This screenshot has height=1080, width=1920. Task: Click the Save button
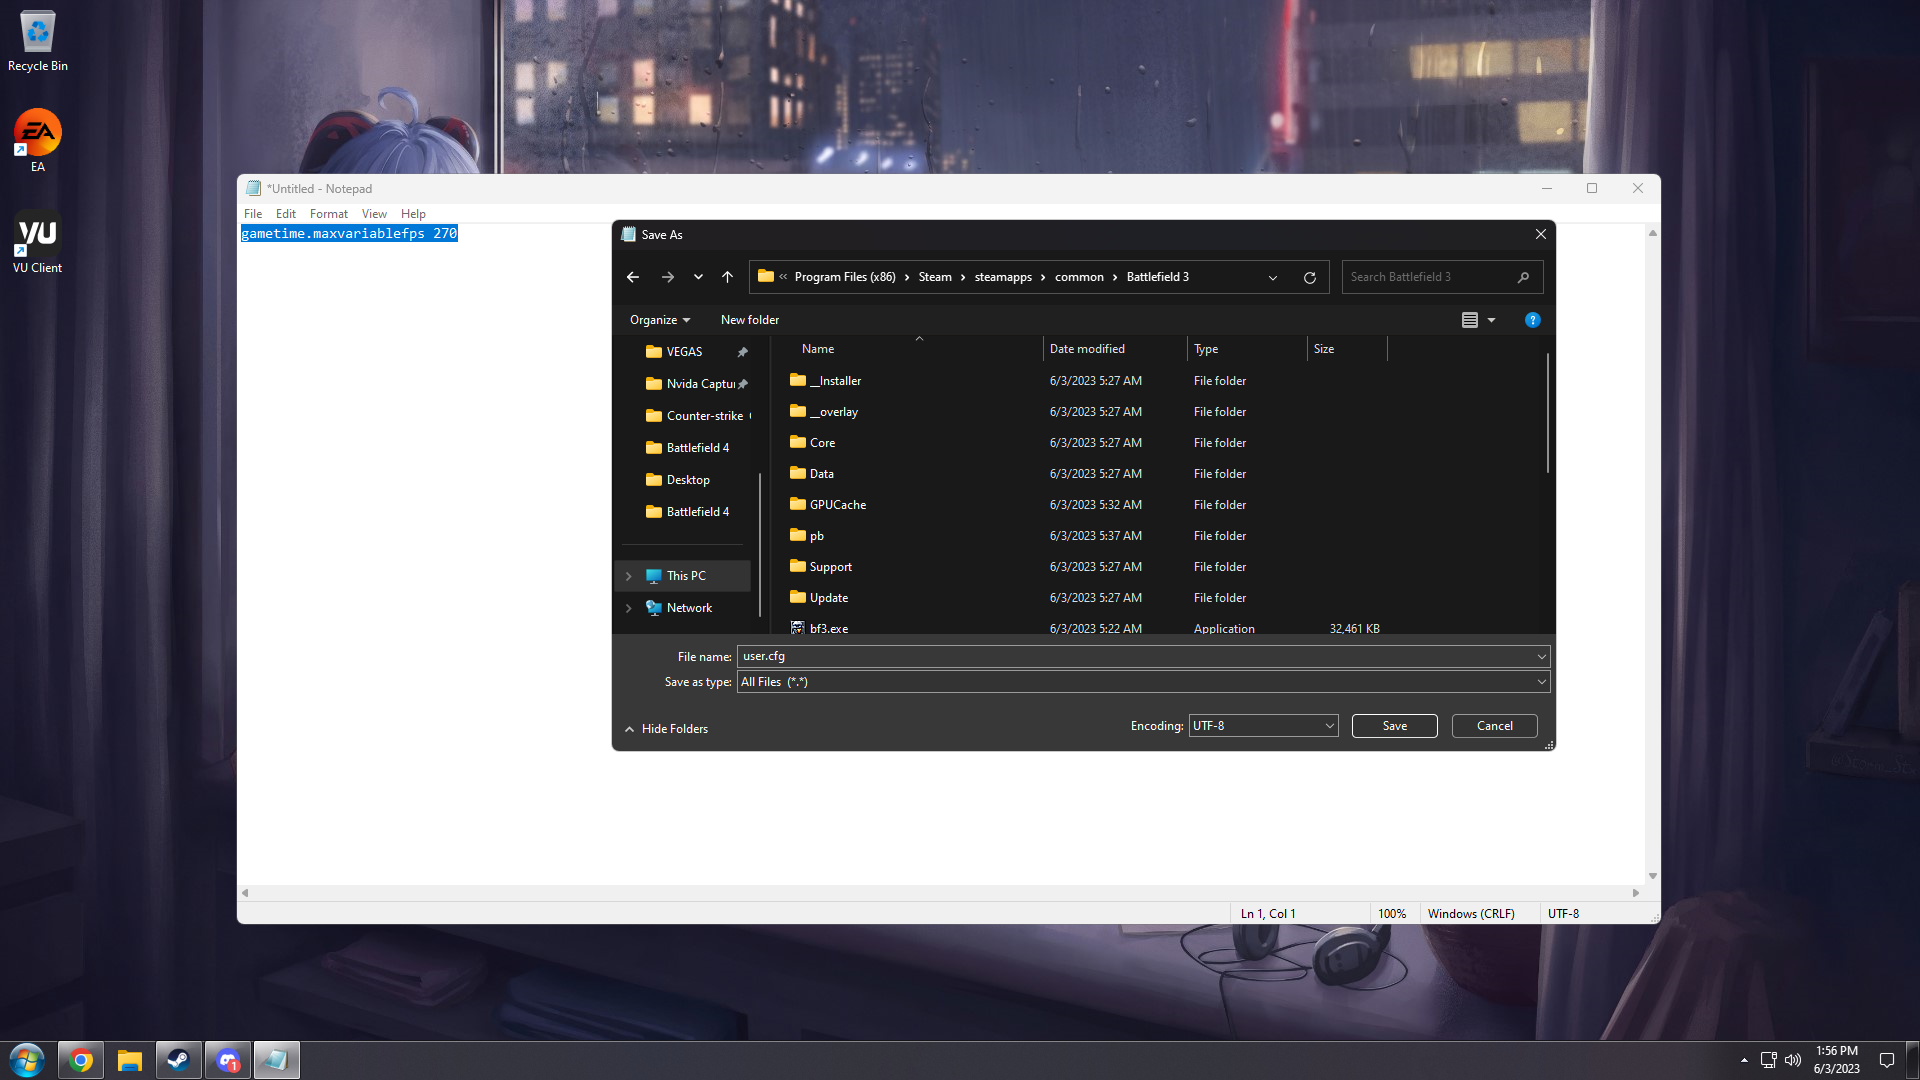tap(1394, 726)
